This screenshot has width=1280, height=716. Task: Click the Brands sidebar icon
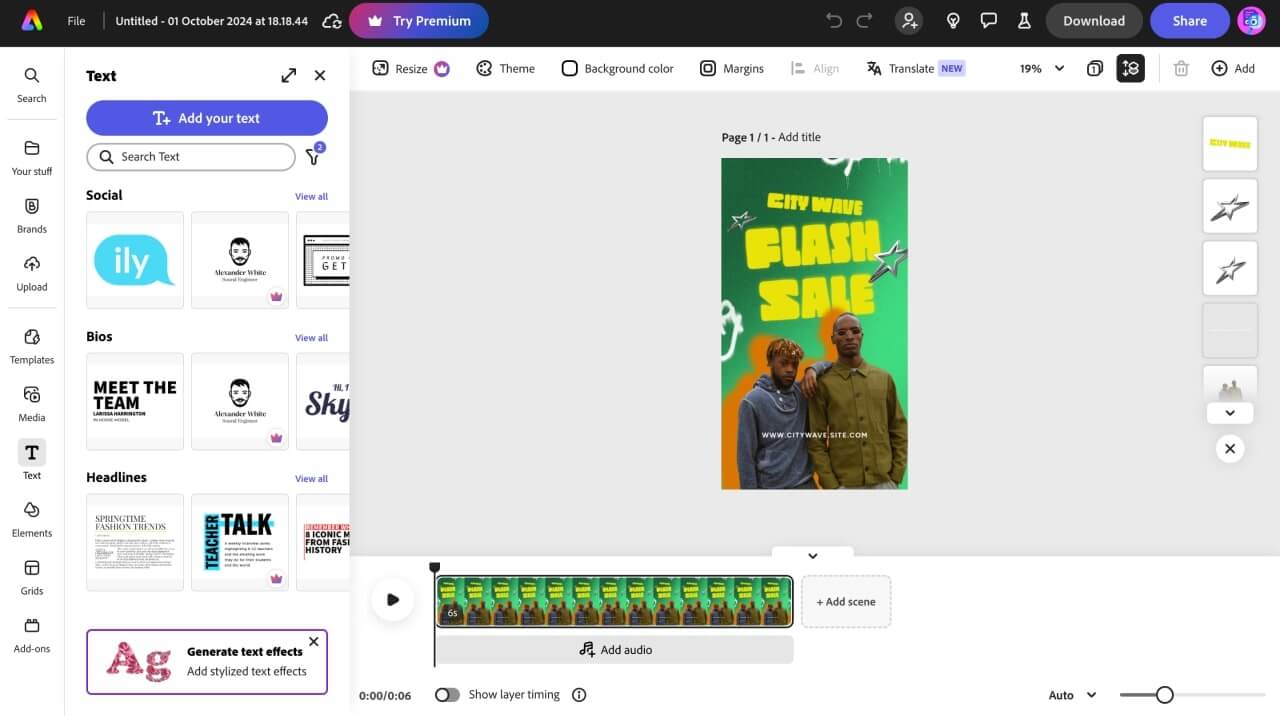[x=32, y=214]
